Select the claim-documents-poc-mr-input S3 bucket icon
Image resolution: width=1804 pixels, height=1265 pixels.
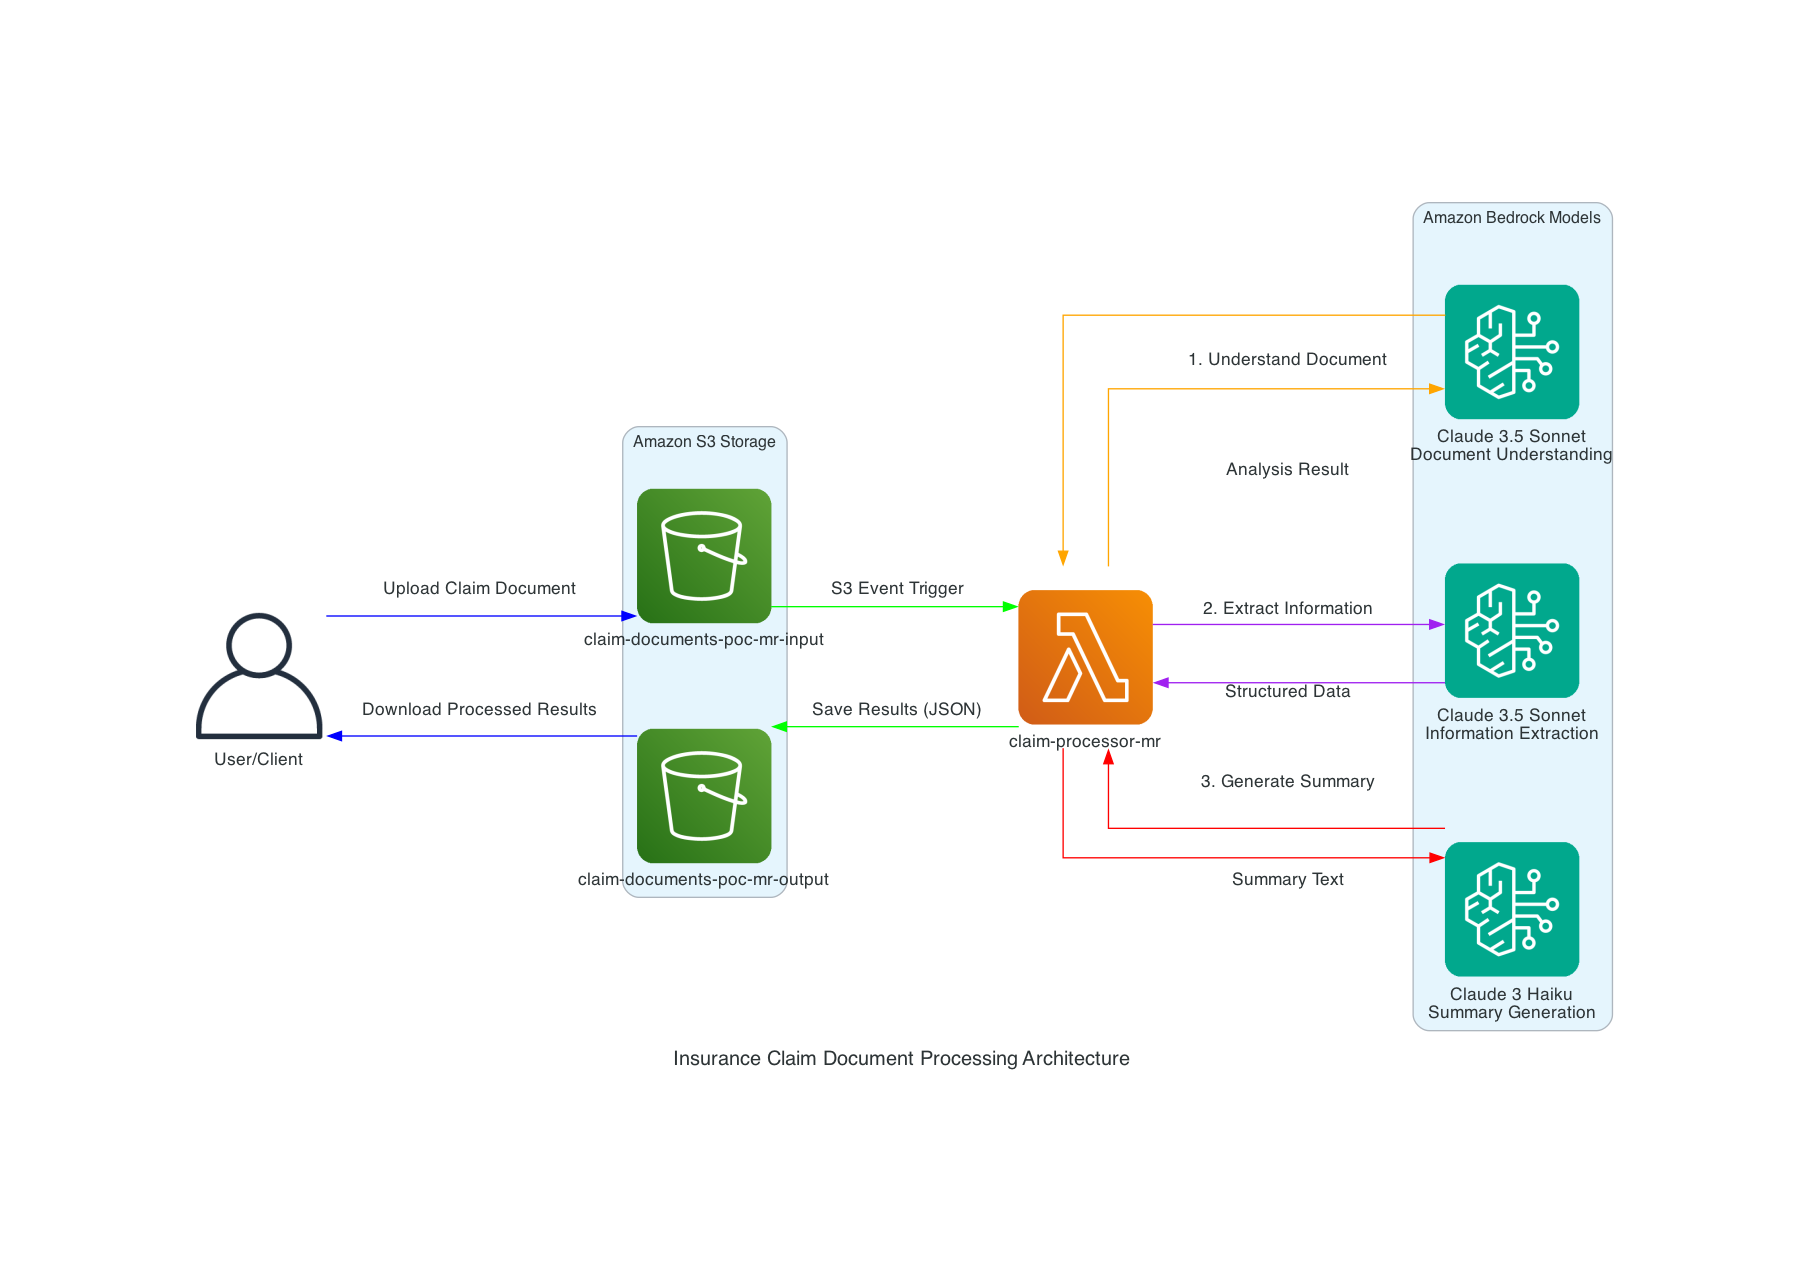704,556
